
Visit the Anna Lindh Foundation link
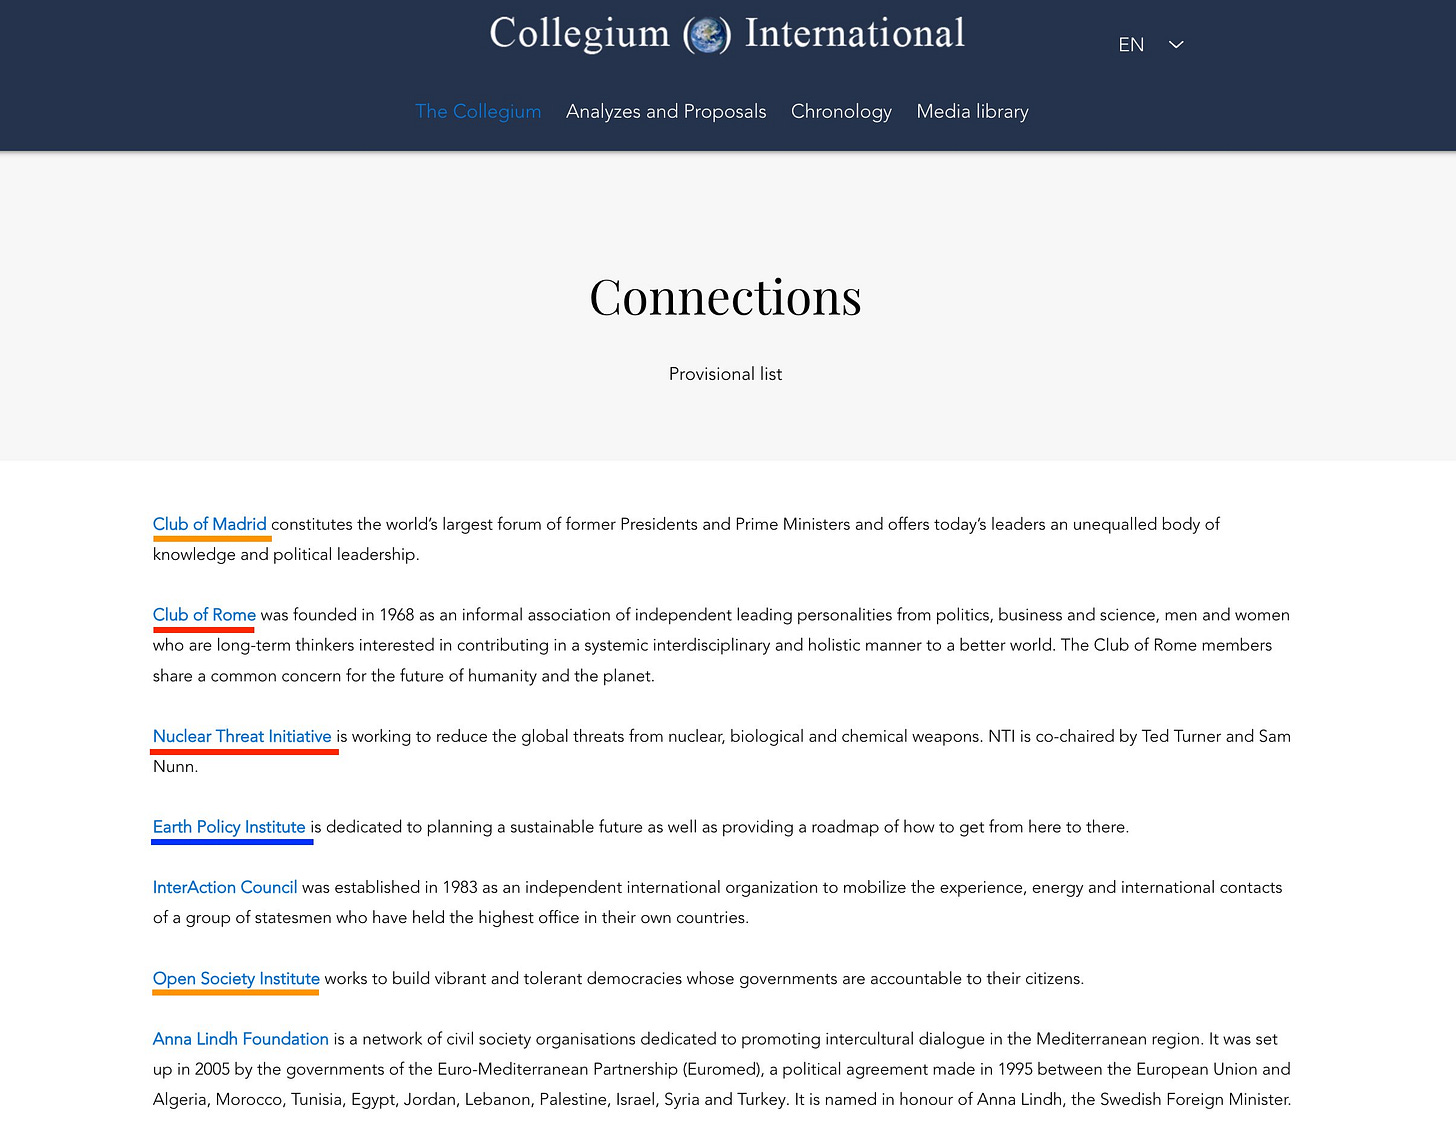pyautogui.click(x=241, y=1039)
